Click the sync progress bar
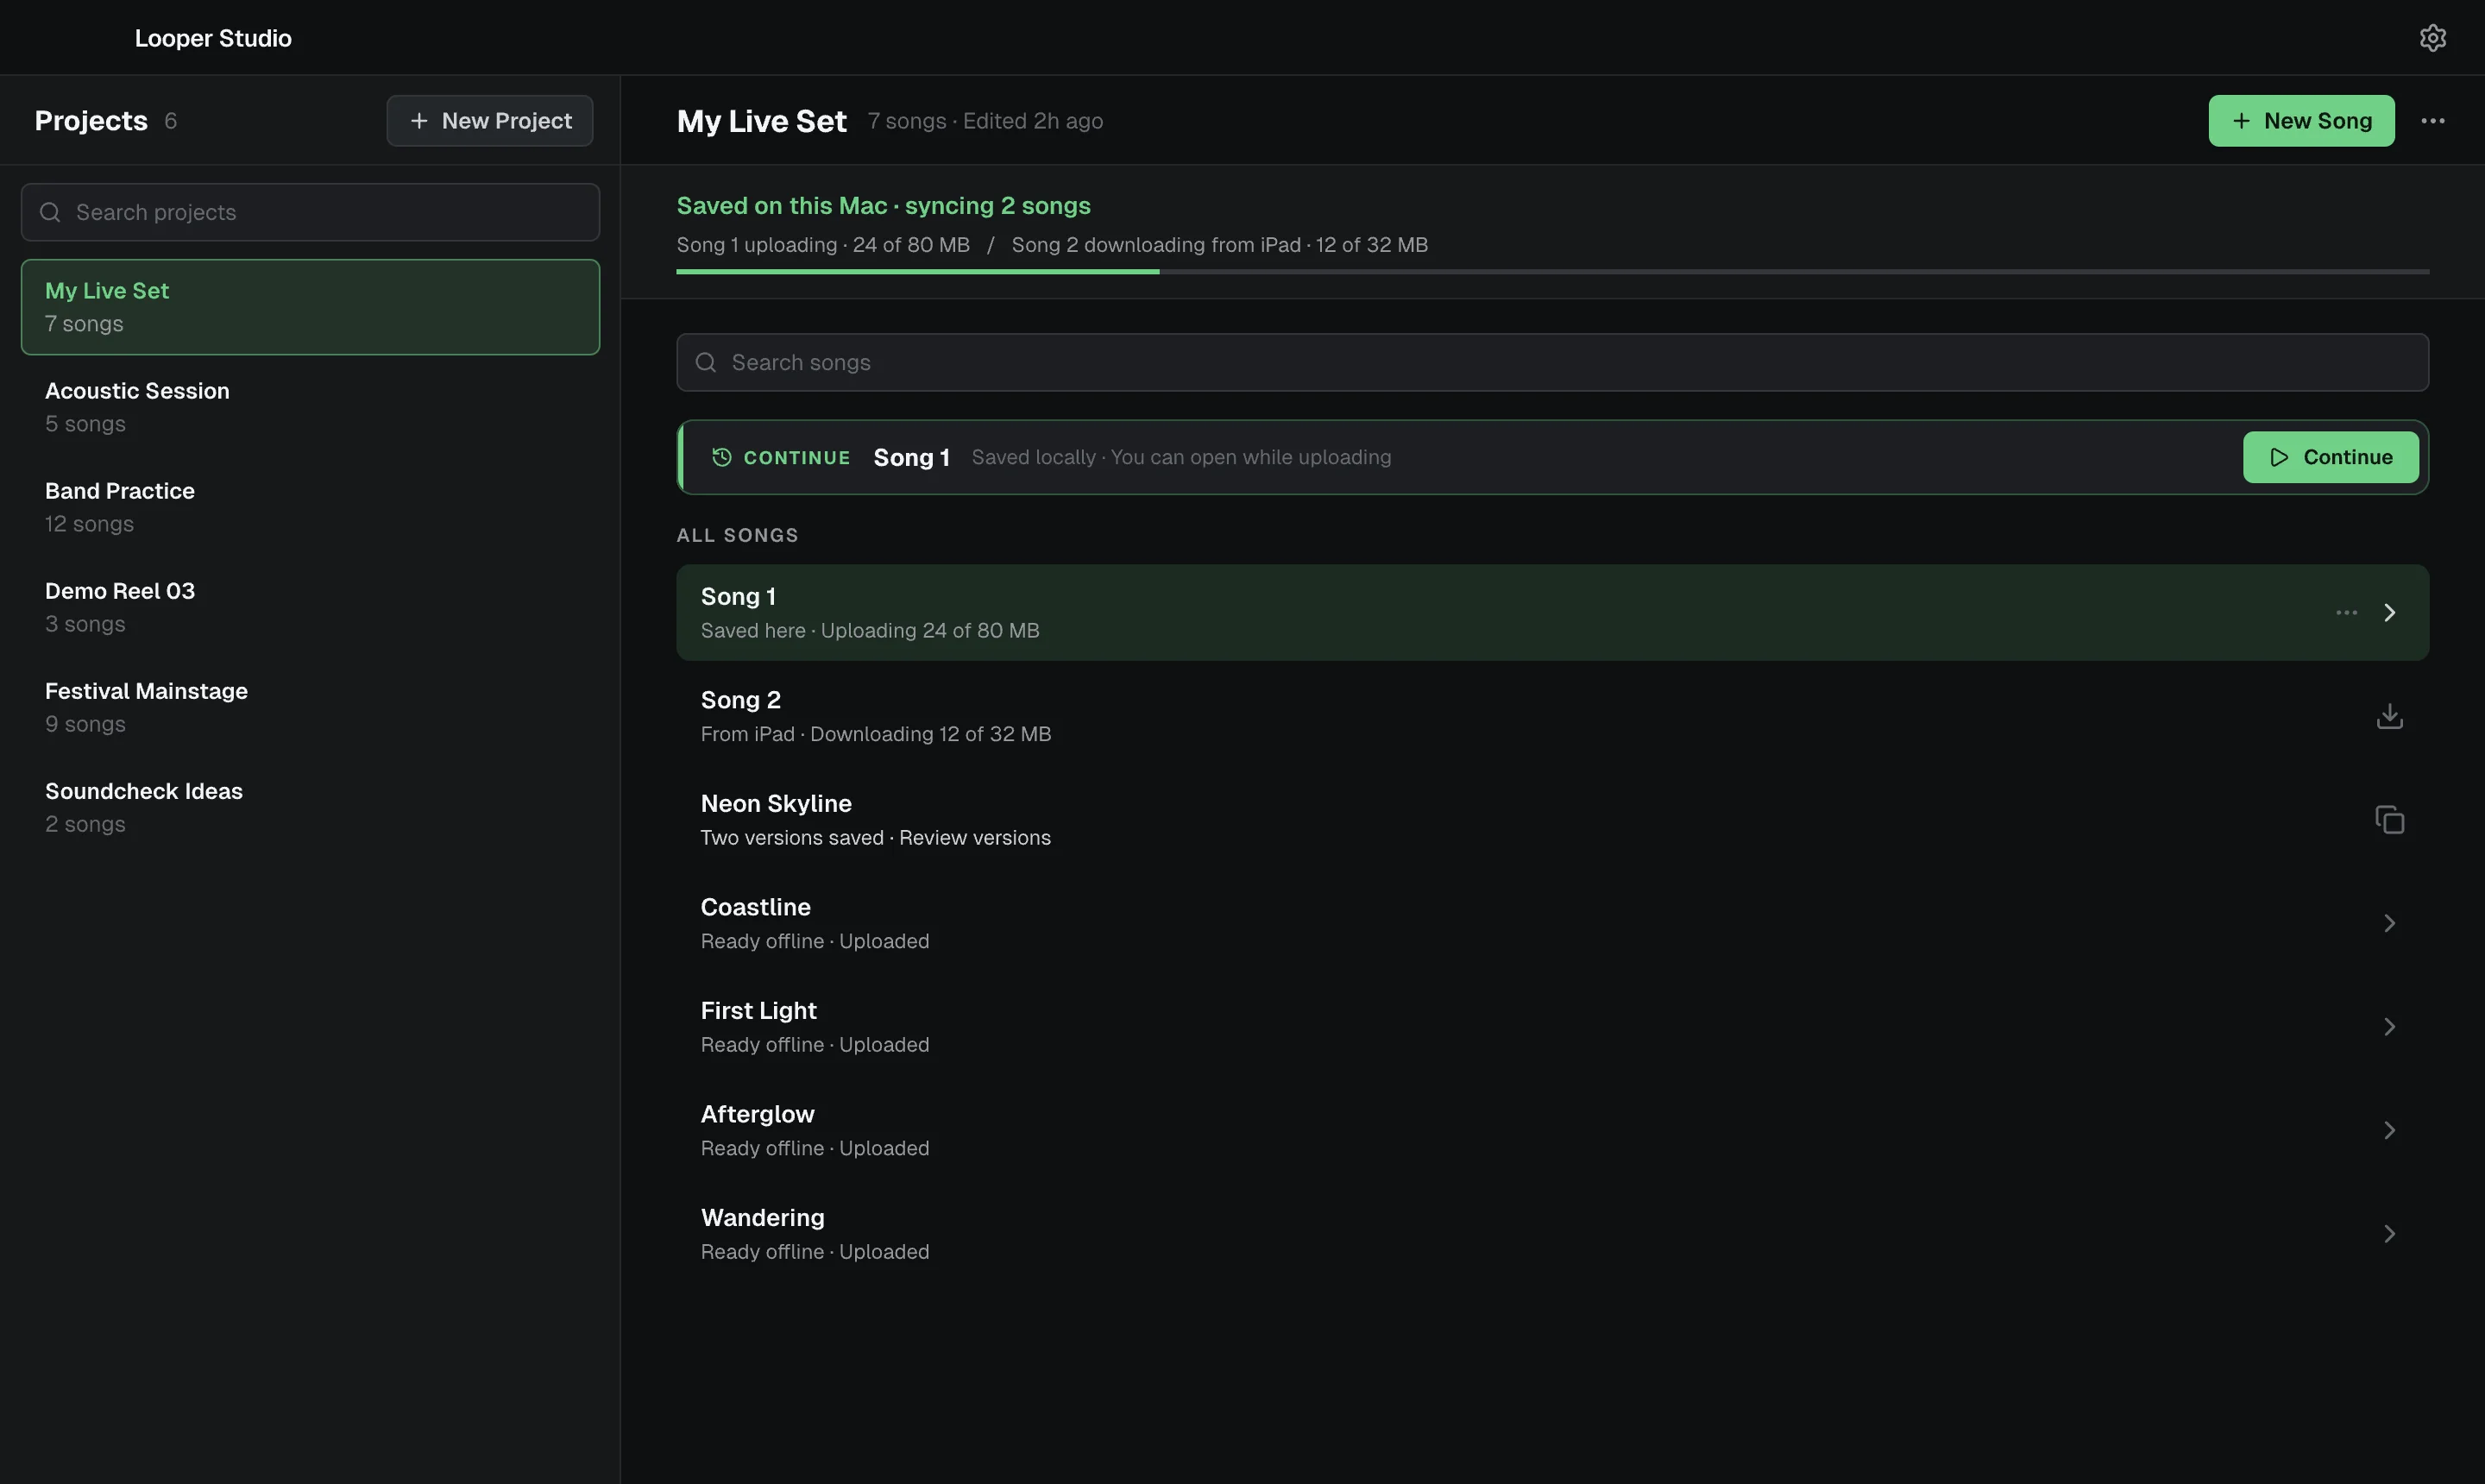The width and height of the screenshot is (2485, 1484). 1552,272
